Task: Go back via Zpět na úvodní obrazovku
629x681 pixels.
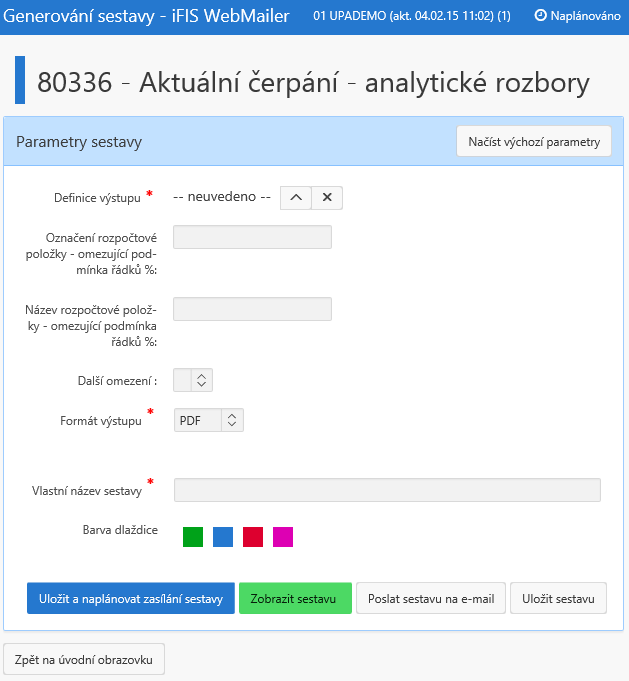Action: coord(84,659)
